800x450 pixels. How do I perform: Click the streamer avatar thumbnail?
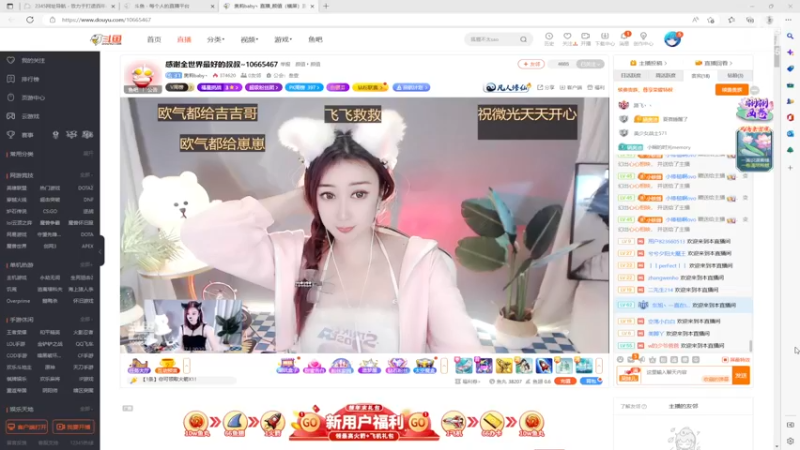pyautogui.click(x=142, y=76)
